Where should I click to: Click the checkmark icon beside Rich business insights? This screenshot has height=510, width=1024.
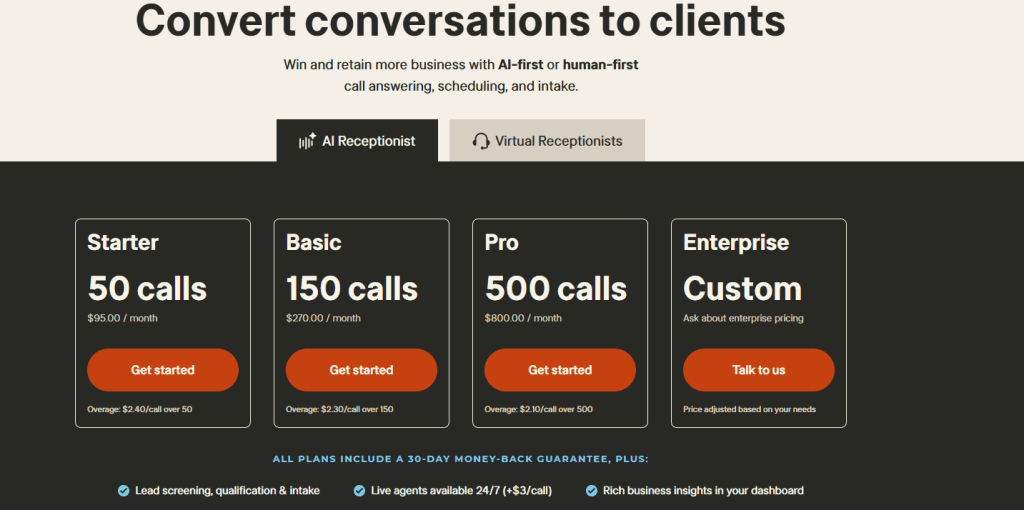591,490
